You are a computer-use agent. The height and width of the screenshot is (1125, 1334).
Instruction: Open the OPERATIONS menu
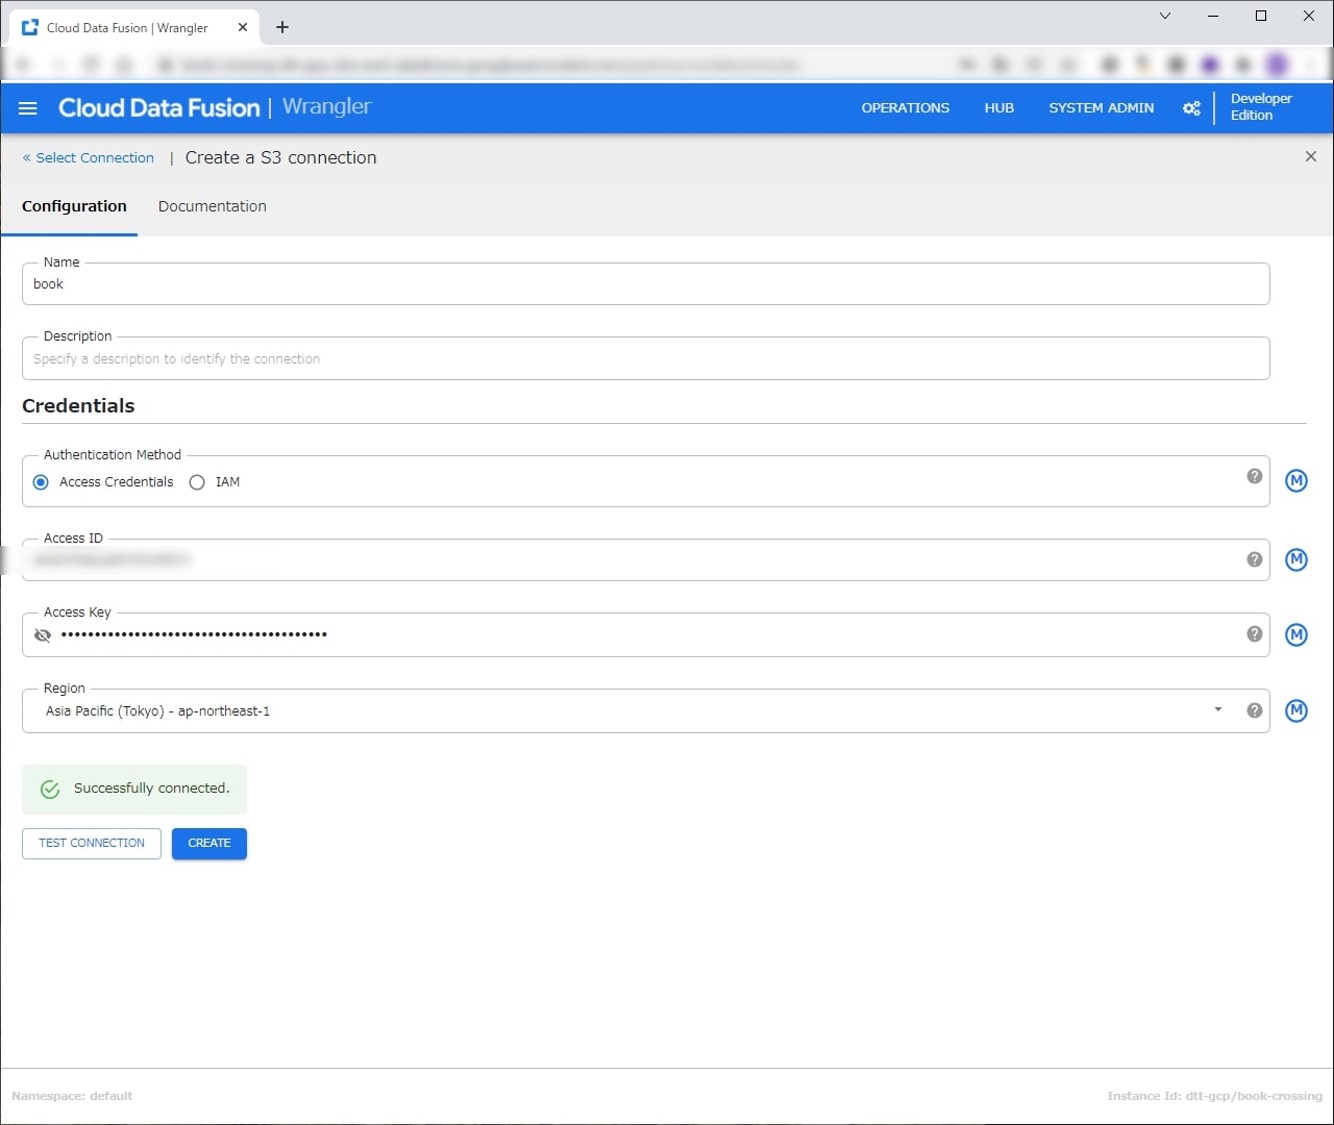[905, 108]
